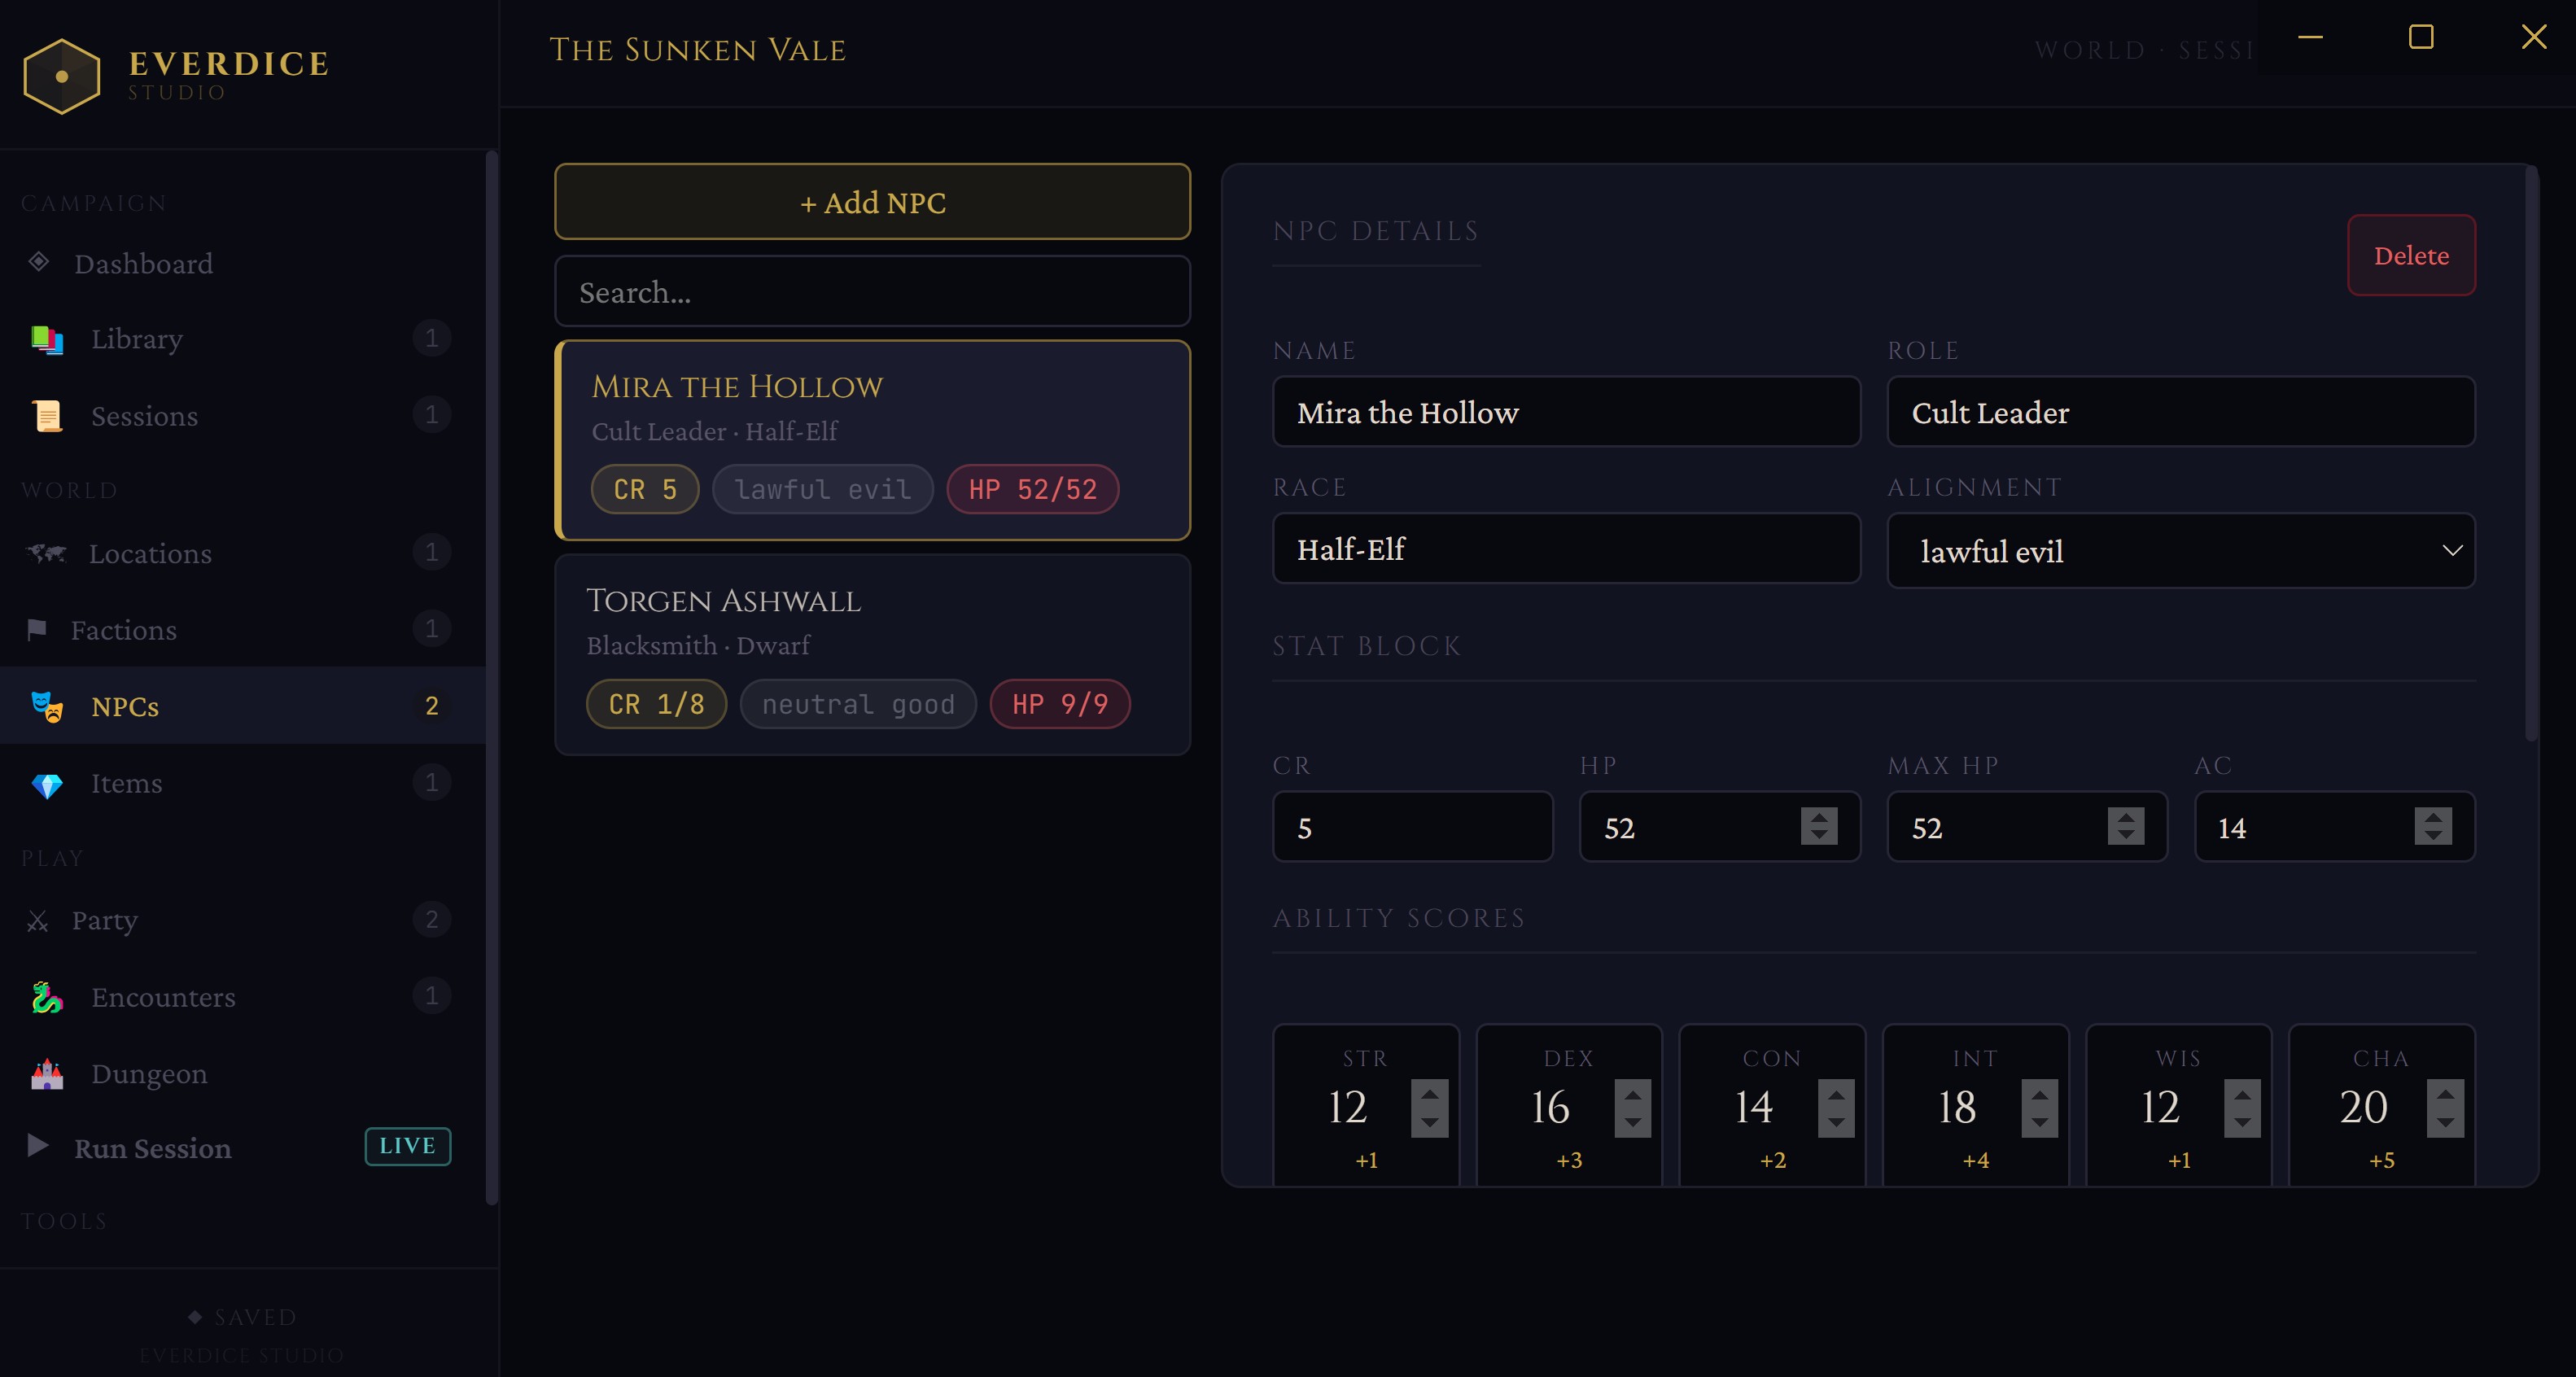Click the Everdice hexagon logo icon

61,76
